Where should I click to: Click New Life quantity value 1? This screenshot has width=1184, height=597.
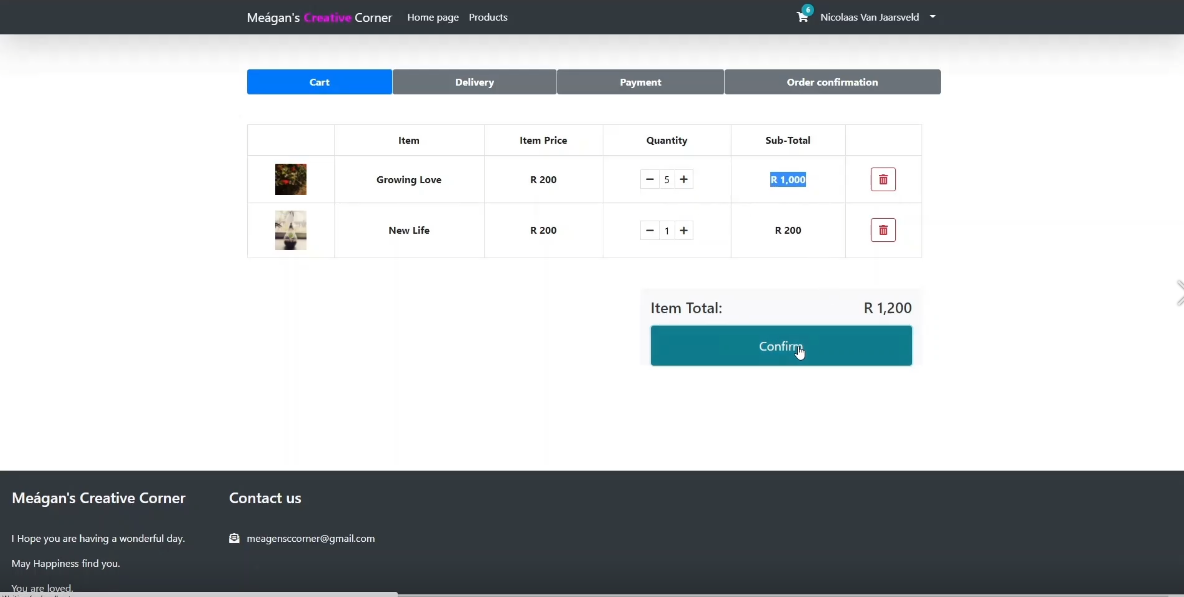667,230
